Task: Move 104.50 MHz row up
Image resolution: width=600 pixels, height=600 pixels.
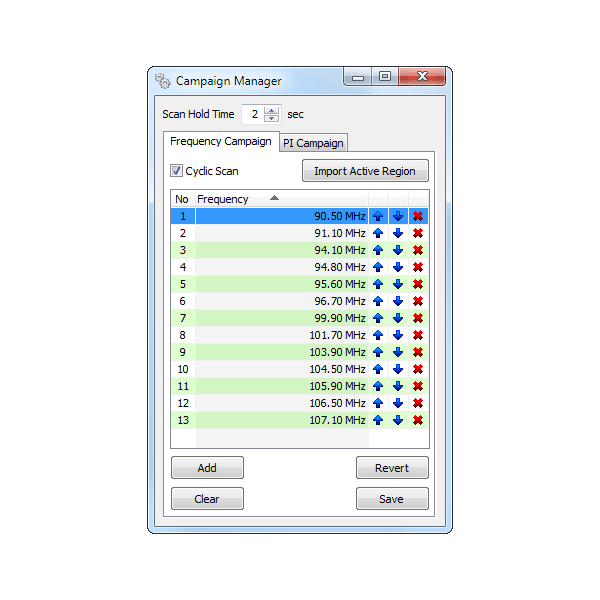Action: [x=378, y=369]
